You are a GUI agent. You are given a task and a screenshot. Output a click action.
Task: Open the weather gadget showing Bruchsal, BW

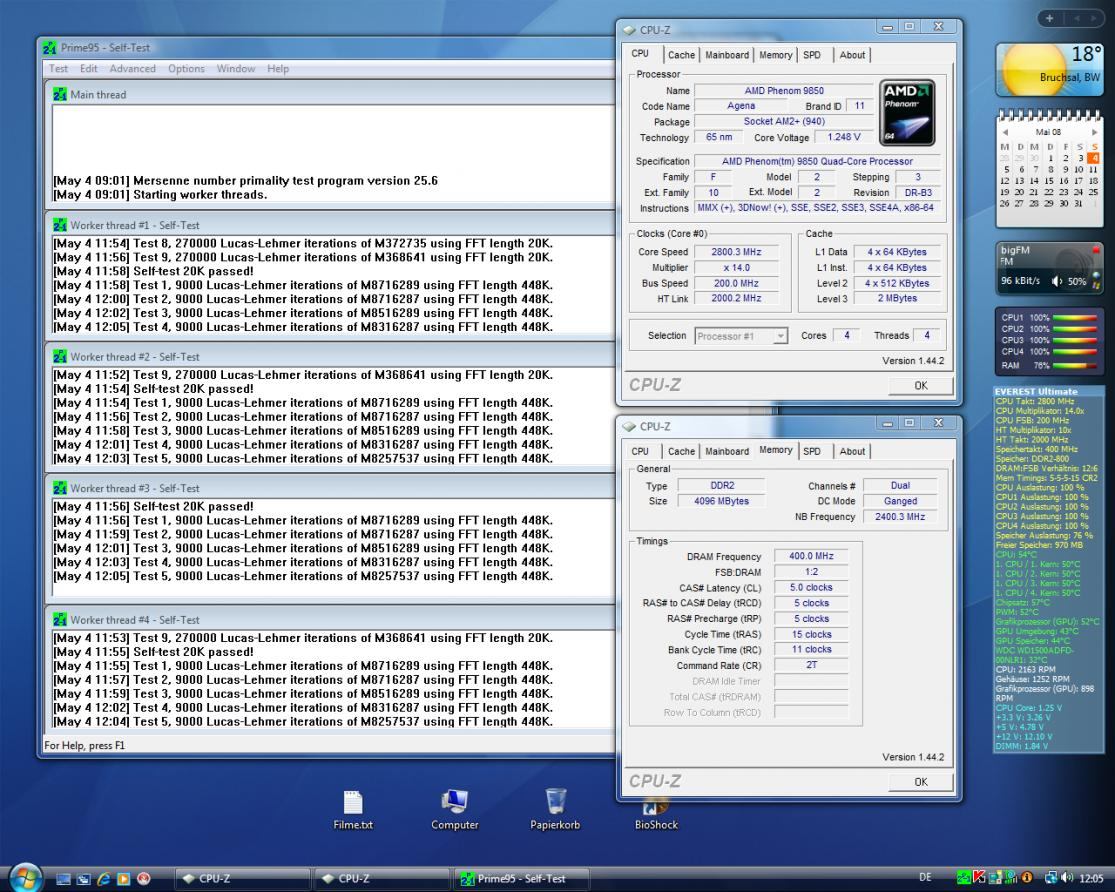point(1050,70)
